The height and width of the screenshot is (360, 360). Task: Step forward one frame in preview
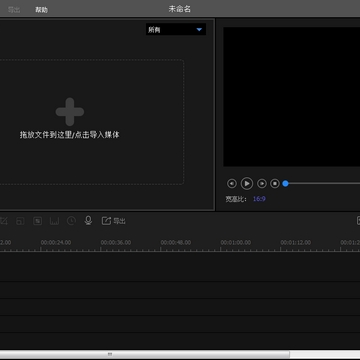[x=262, y=183]
